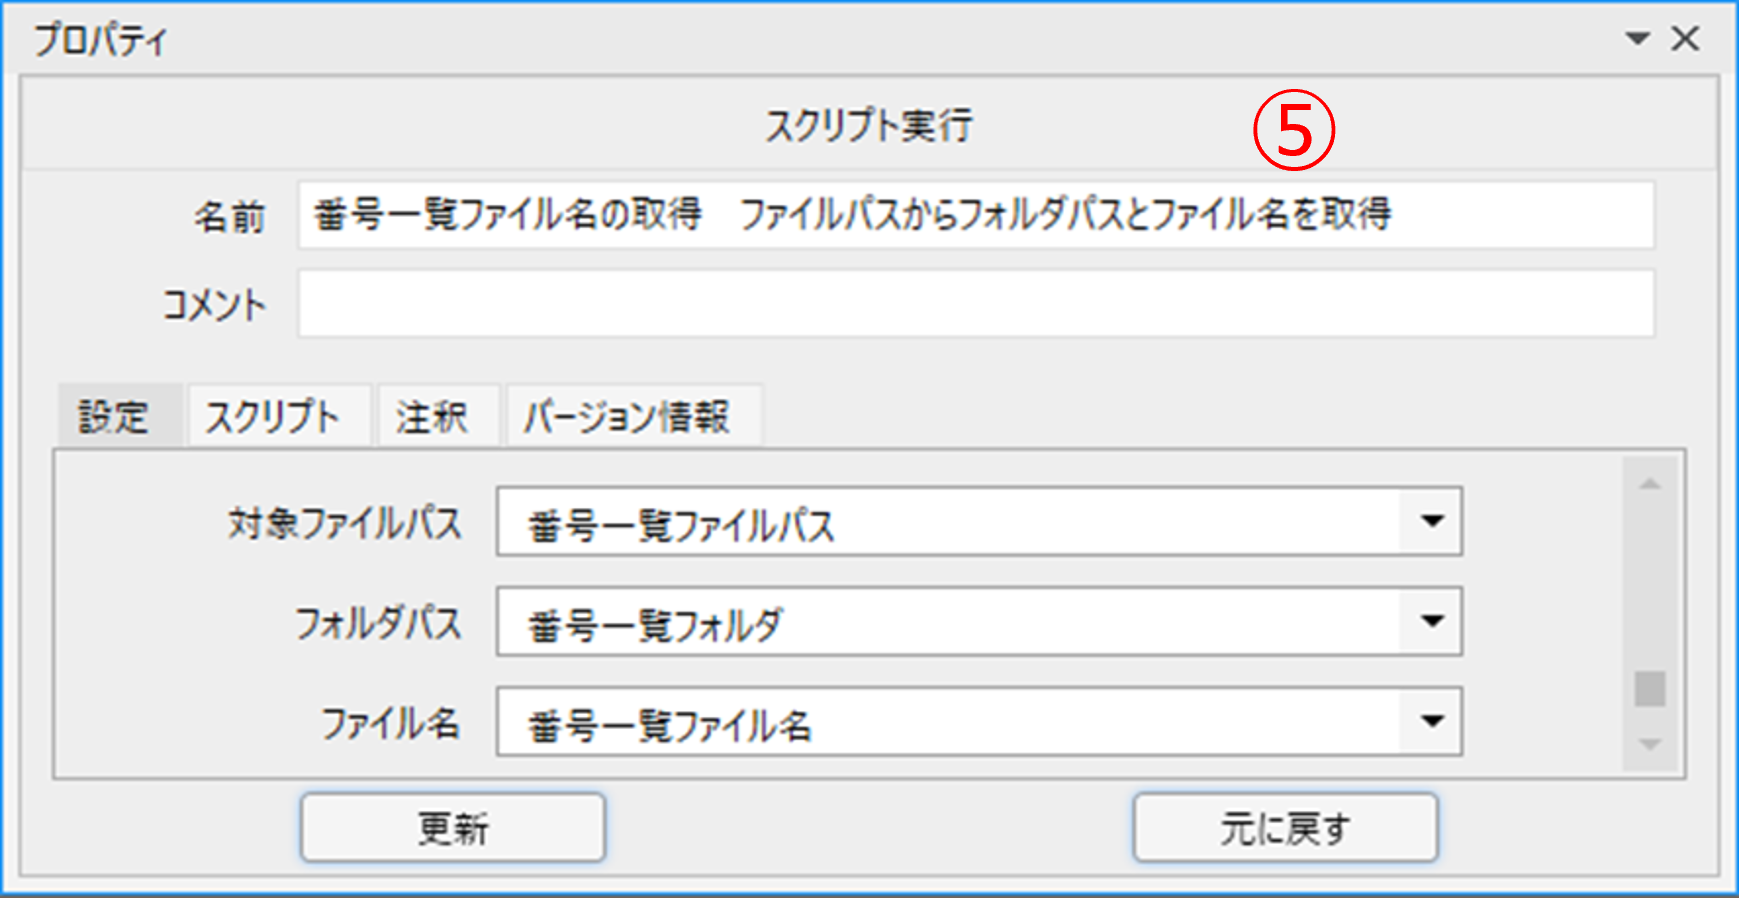Expand the 対象ファイルパス dropdown arrow
This screenshot has height=898, width=1739.
(x=1432, y=521)
